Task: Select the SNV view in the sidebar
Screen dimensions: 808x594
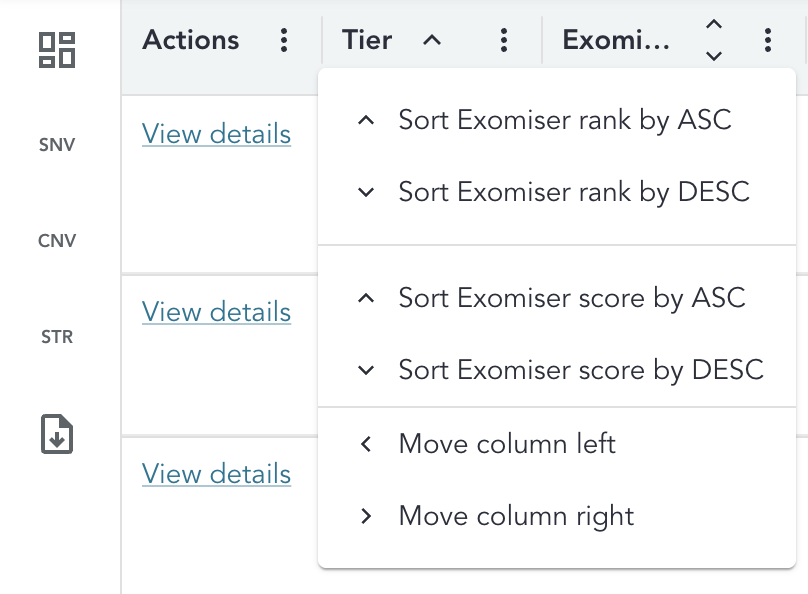Action: pos(57,144)
